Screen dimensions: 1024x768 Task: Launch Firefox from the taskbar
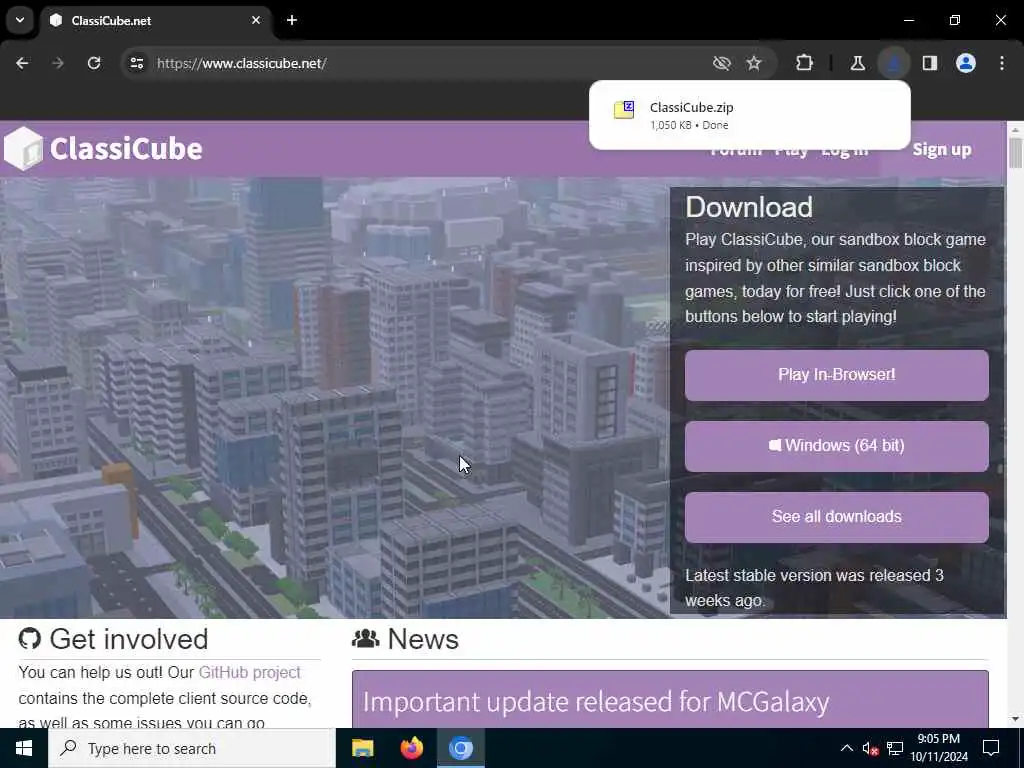click(411, 748)
